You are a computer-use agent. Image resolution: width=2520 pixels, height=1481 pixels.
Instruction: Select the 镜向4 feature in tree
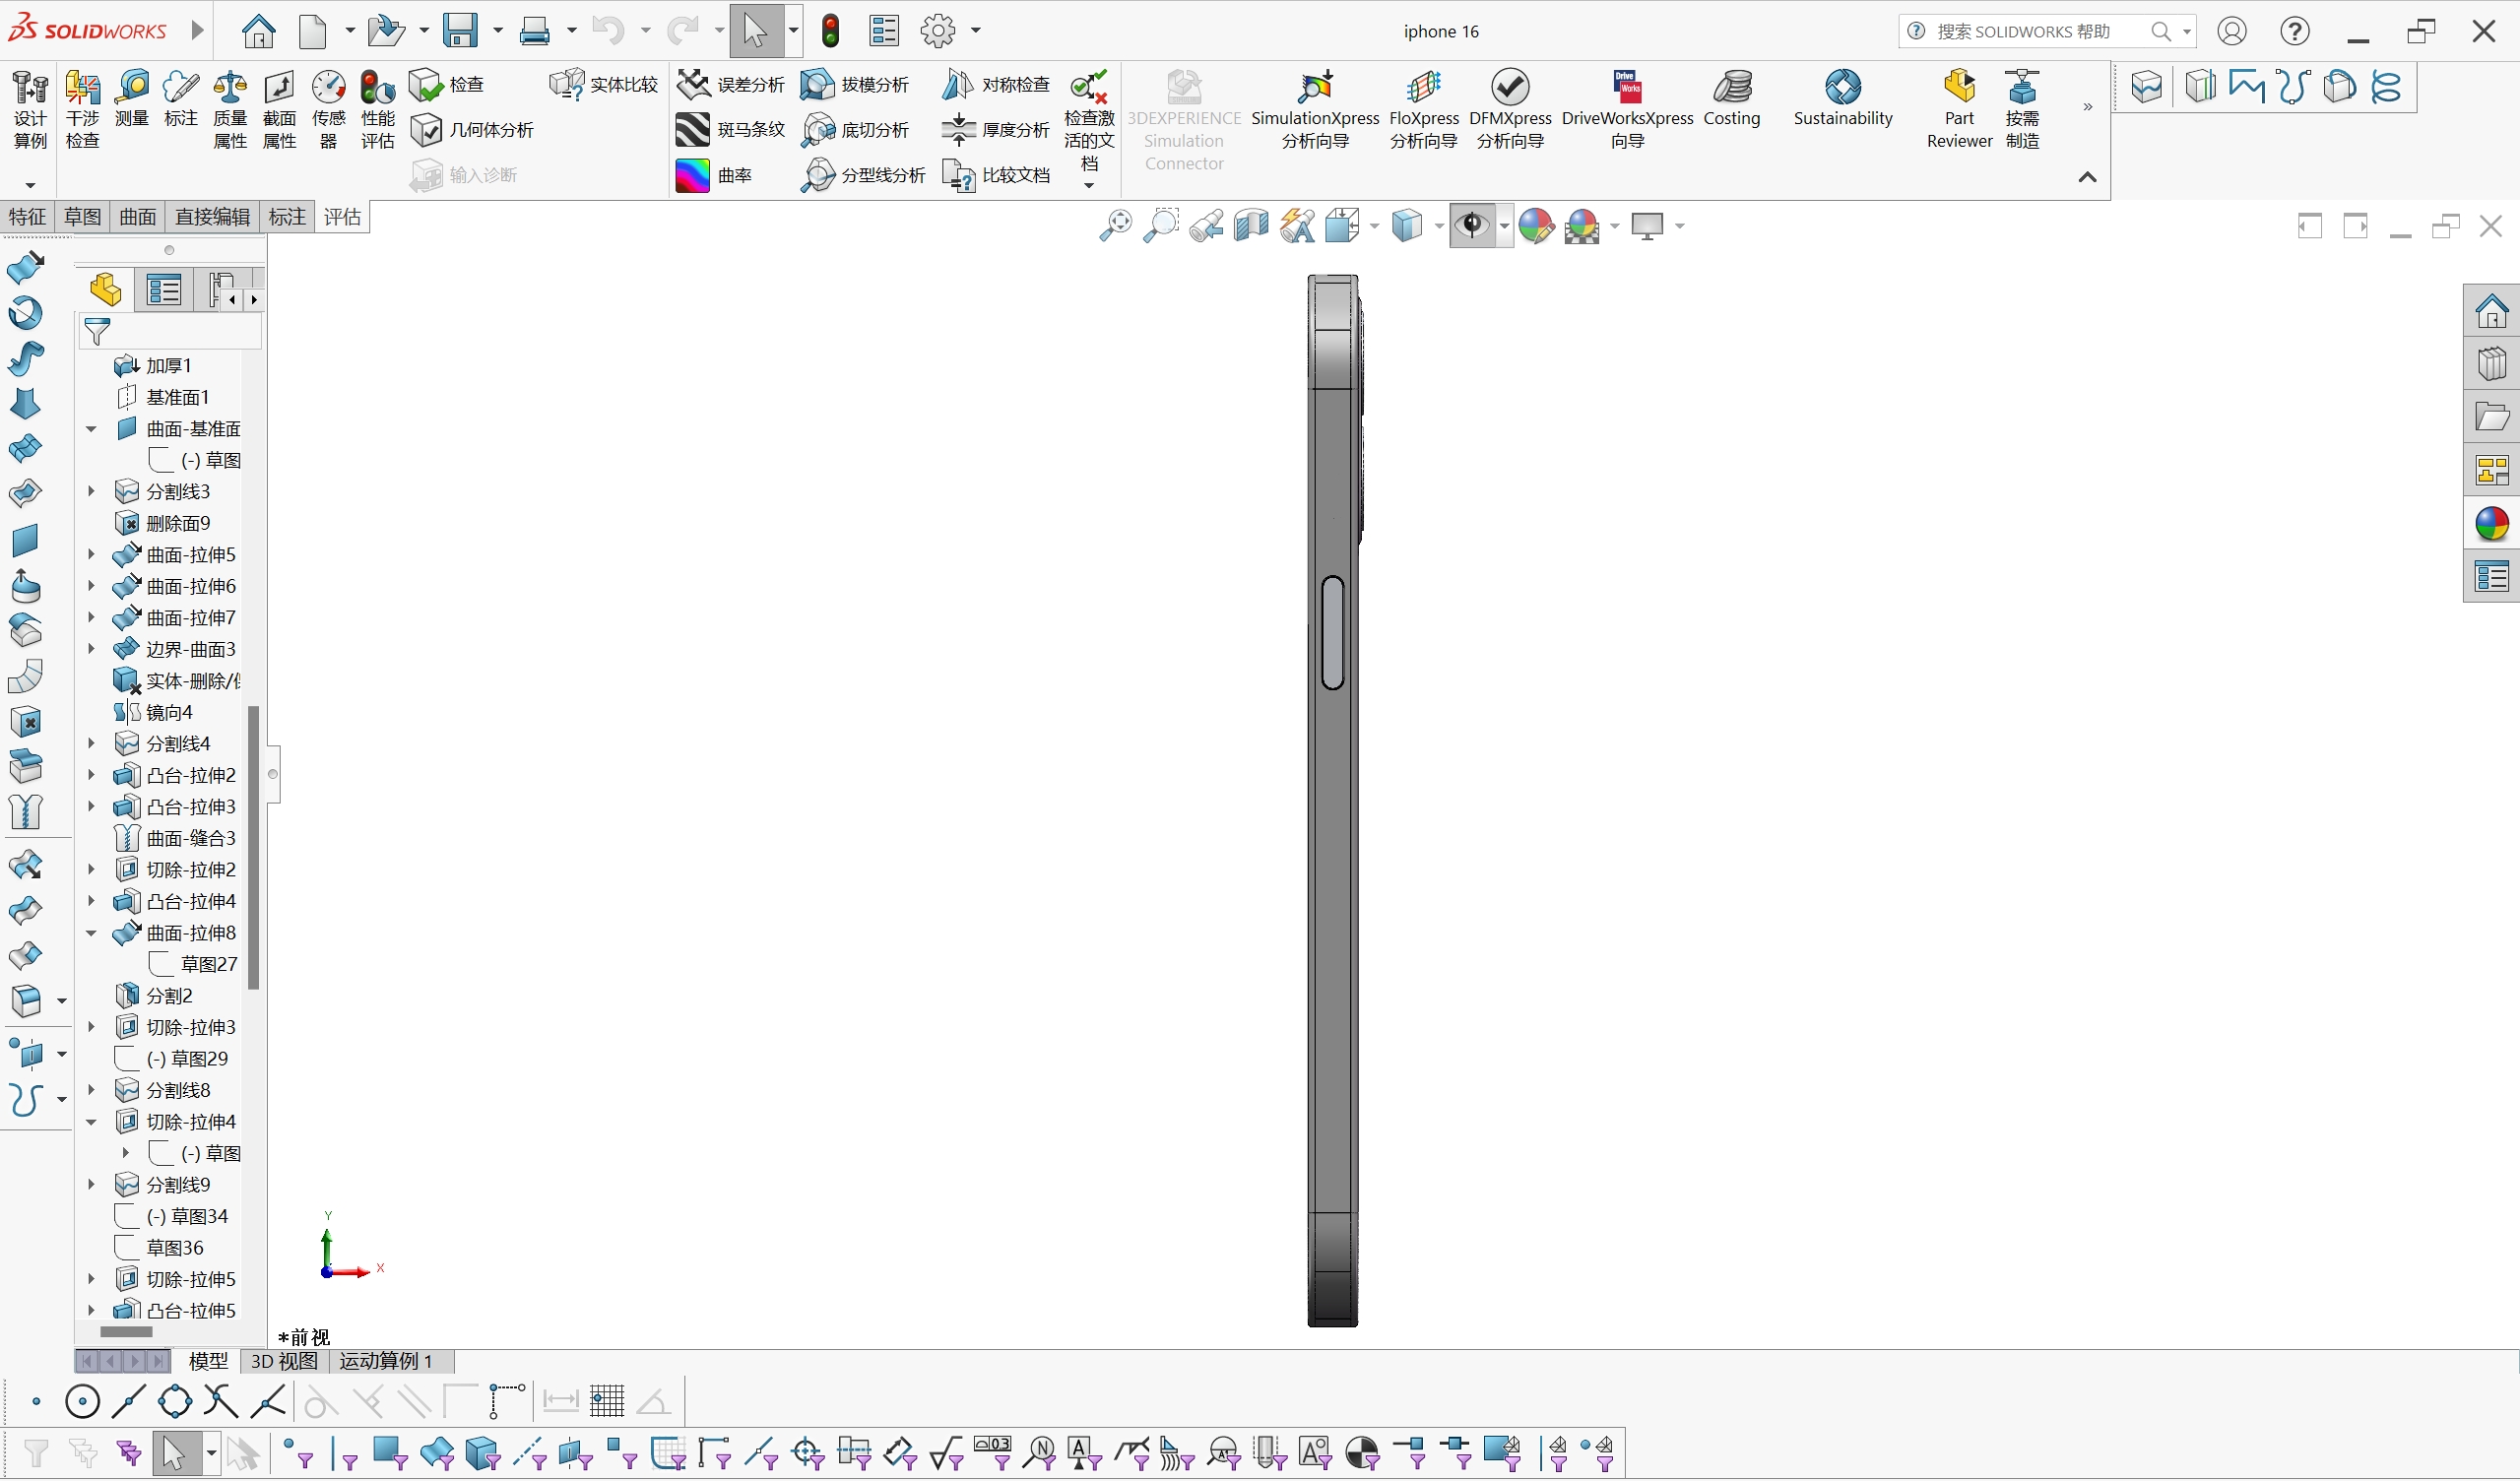click(168, 712)
